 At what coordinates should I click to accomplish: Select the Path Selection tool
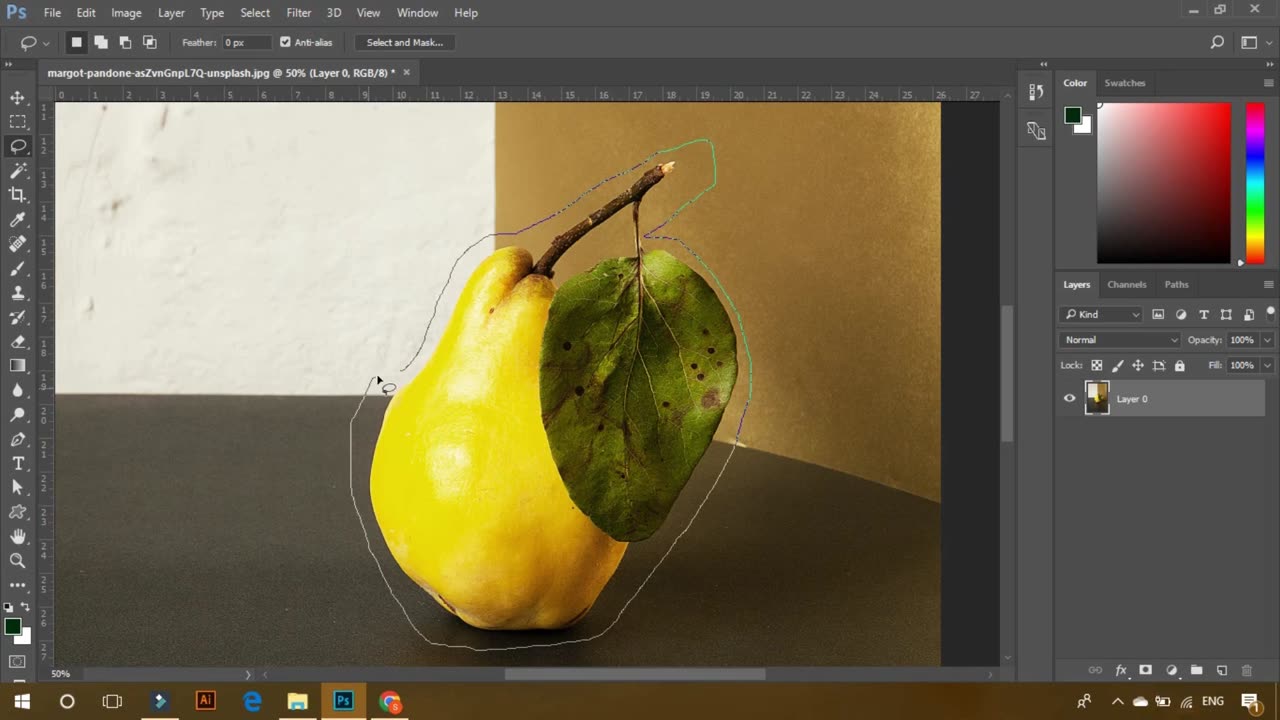tap(18, 487)
